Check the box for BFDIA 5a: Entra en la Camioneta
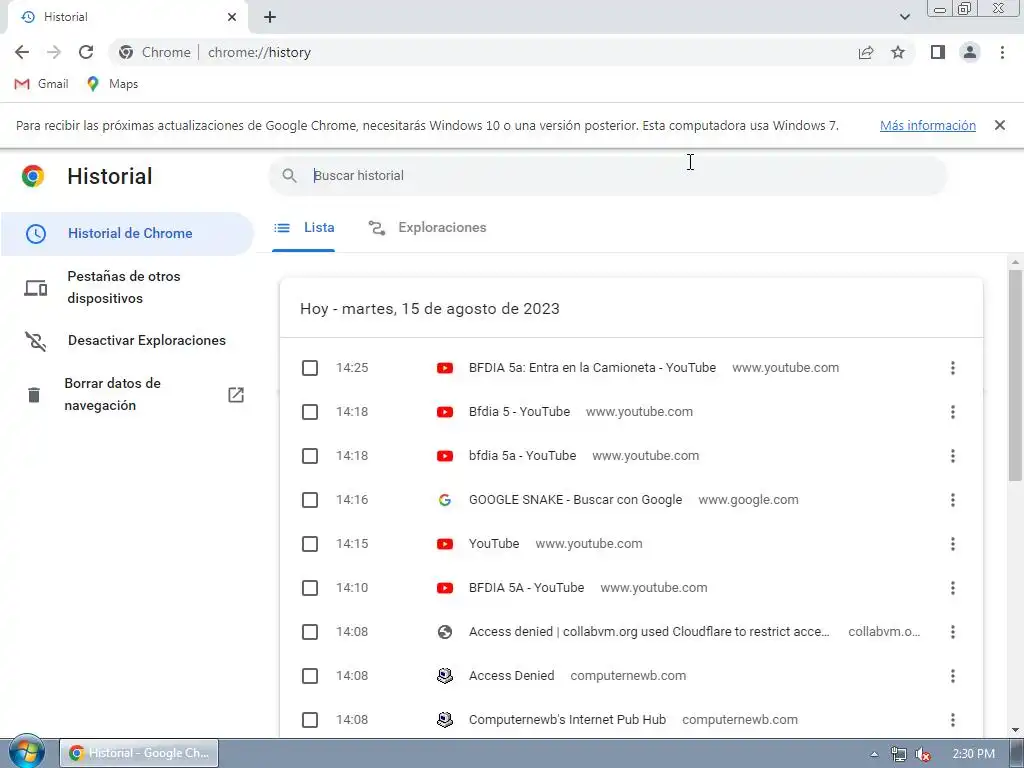1024x768 pixels. 310,368
